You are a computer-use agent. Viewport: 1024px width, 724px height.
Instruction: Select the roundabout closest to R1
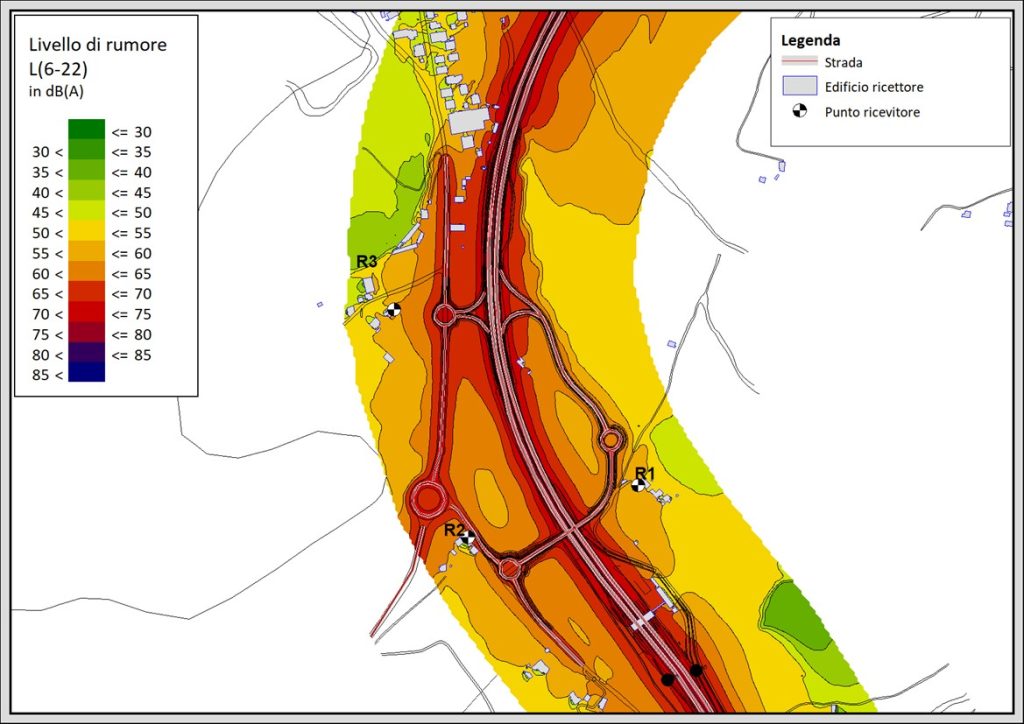pyautogui.click(x=611, y=439)
